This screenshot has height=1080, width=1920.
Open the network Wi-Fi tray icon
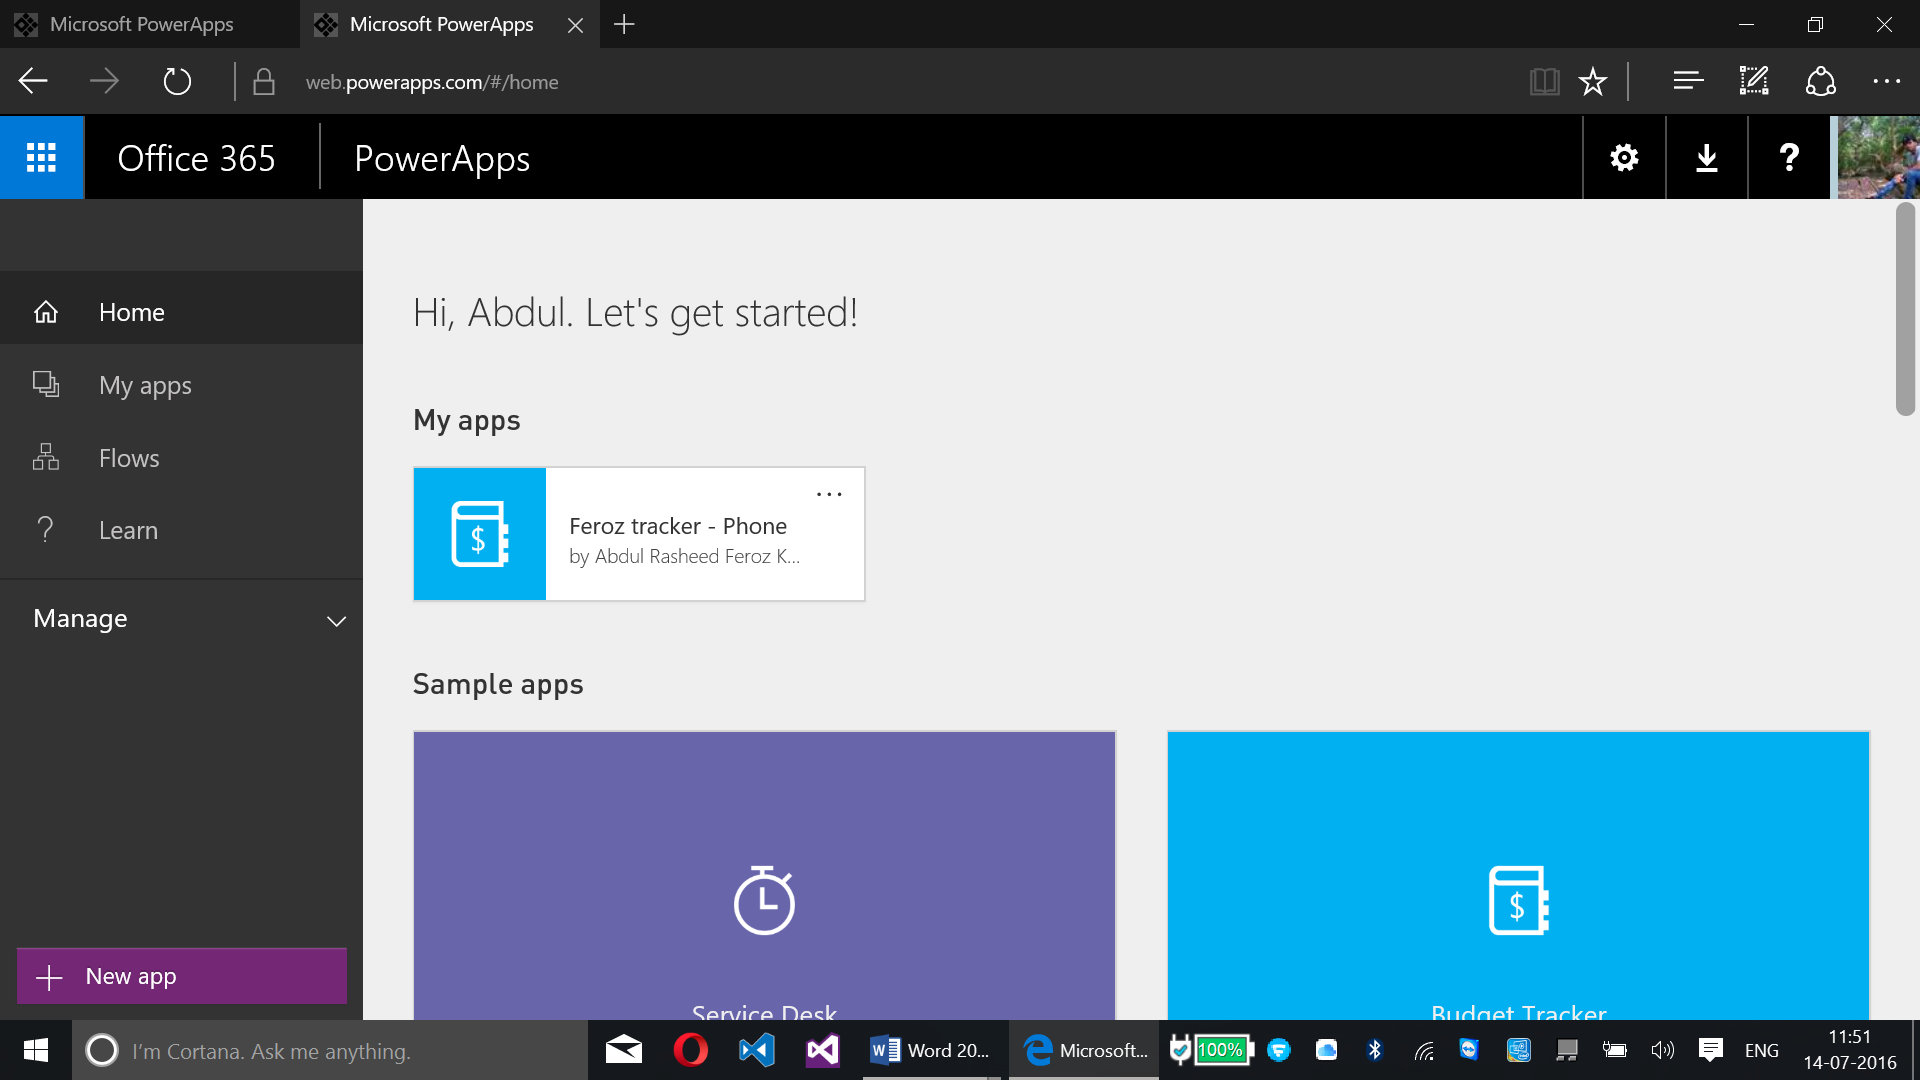pyautogui.click(x=1424, y=1050)
